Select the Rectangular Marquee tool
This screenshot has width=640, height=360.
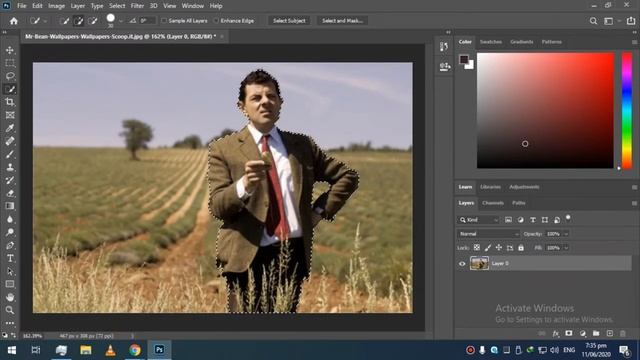10,63
